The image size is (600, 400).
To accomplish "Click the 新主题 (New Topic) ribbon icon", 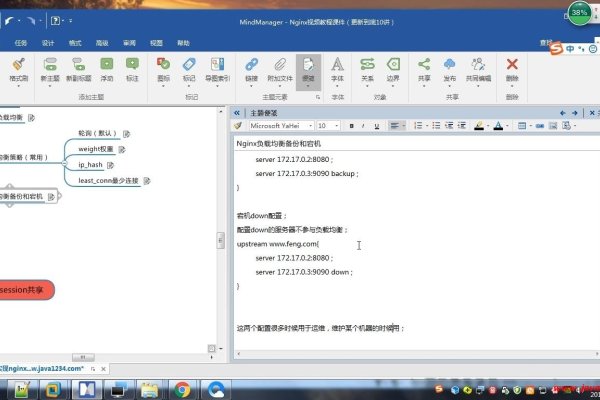I will tap(50, 66).
